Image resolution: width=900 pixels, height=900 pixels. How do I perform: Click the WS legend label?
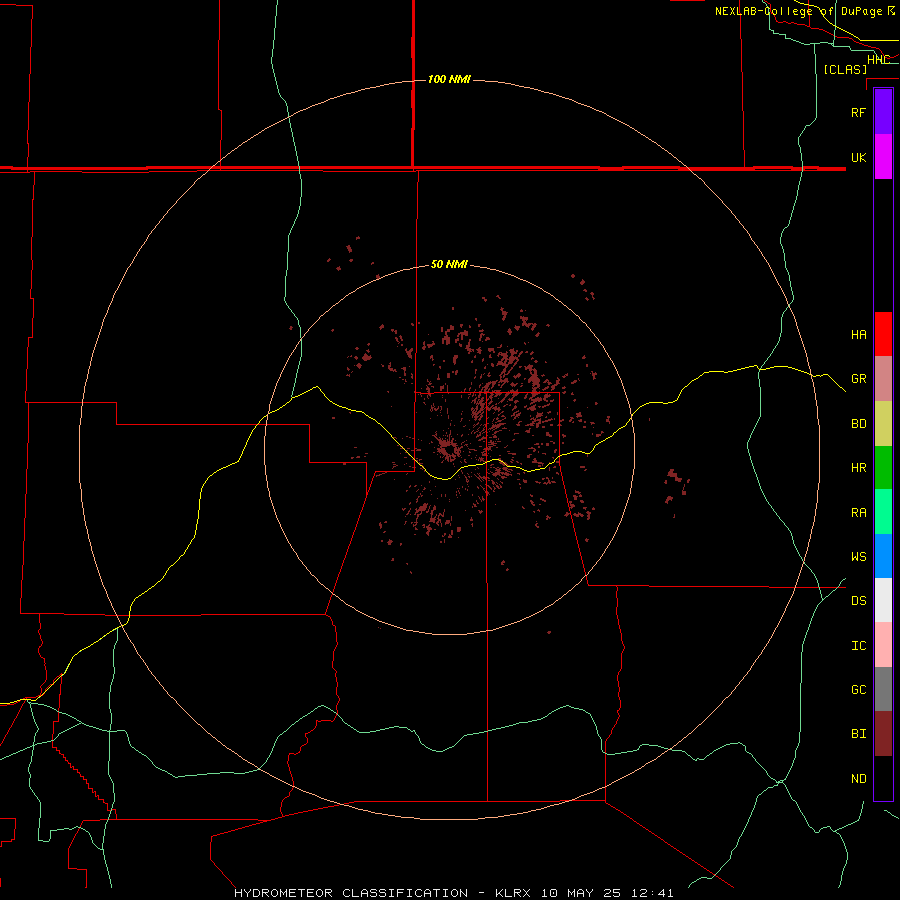point(858,557)
